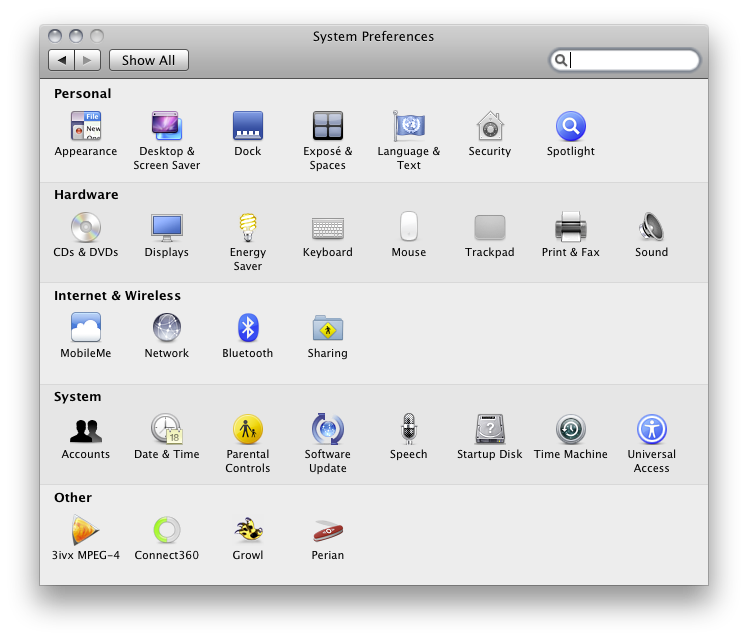Open the Bluetooth preferences
The height and width of the screenshot is (640, 748).
pos(247,328)
